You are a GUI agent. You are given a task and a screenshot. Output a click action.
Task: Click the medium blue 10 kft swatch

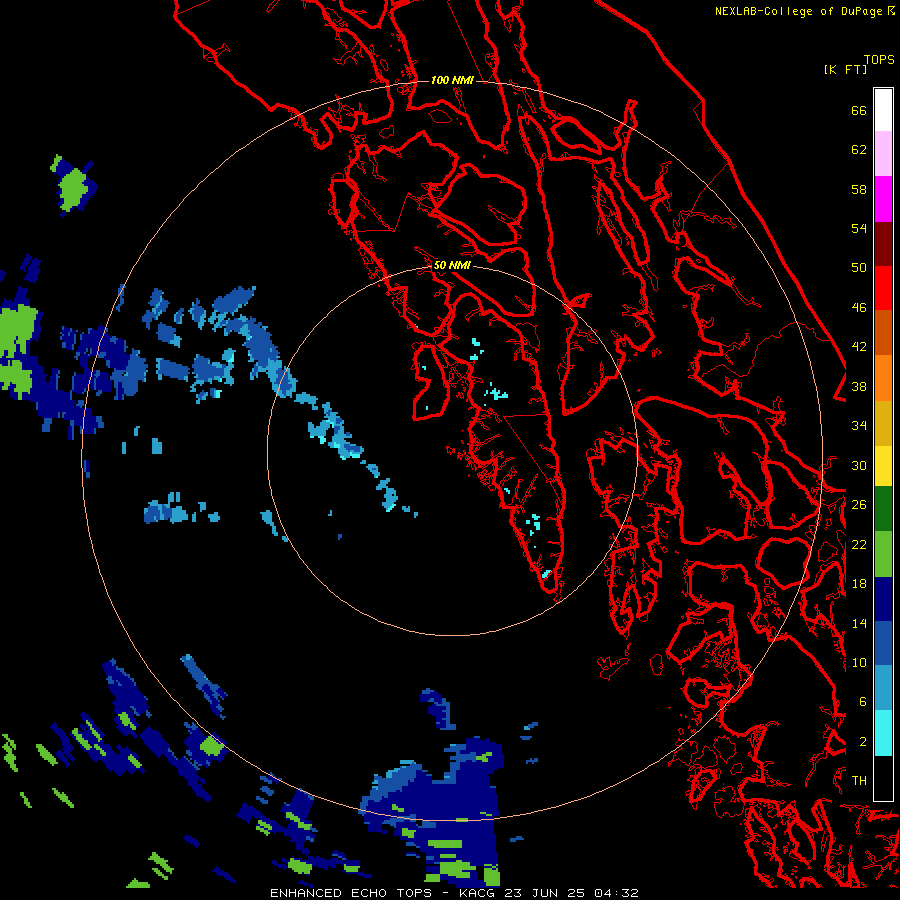click(x=883, y=644)
